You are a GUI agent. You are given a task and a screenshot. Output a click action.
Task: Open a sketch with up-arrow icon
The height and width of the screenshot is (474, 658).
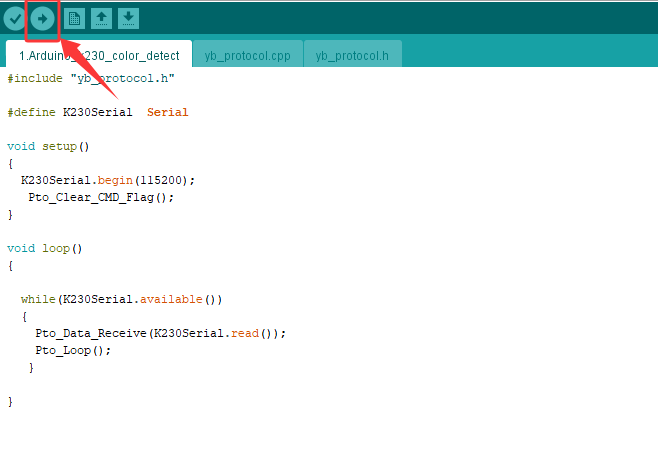click(101, 19)
